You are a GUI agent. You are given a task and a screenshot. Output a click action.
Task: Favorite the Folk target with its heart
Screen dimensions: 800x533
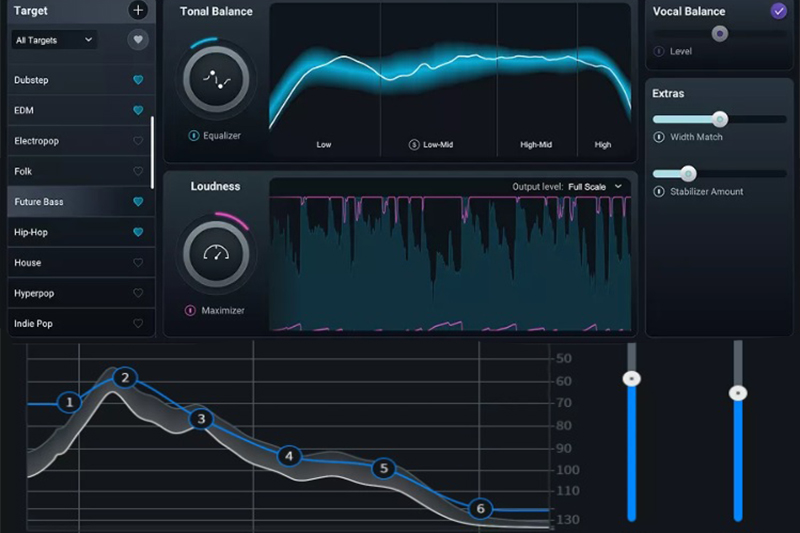138,171
